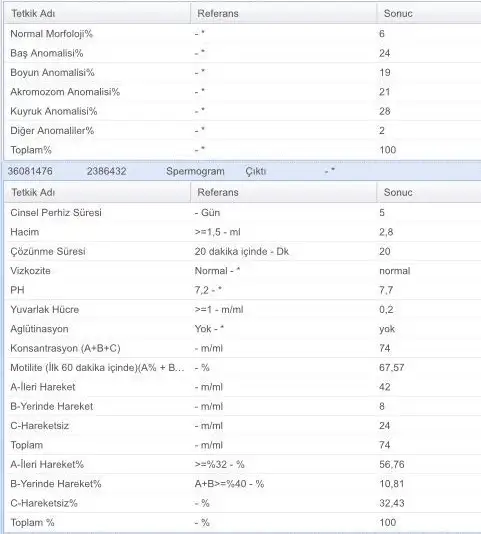The width and height of the screenshot is (481, 534).
Task: Select the Kuyruk Anomalisi% row
Action: pyautogui.click(x=243, y=111)
